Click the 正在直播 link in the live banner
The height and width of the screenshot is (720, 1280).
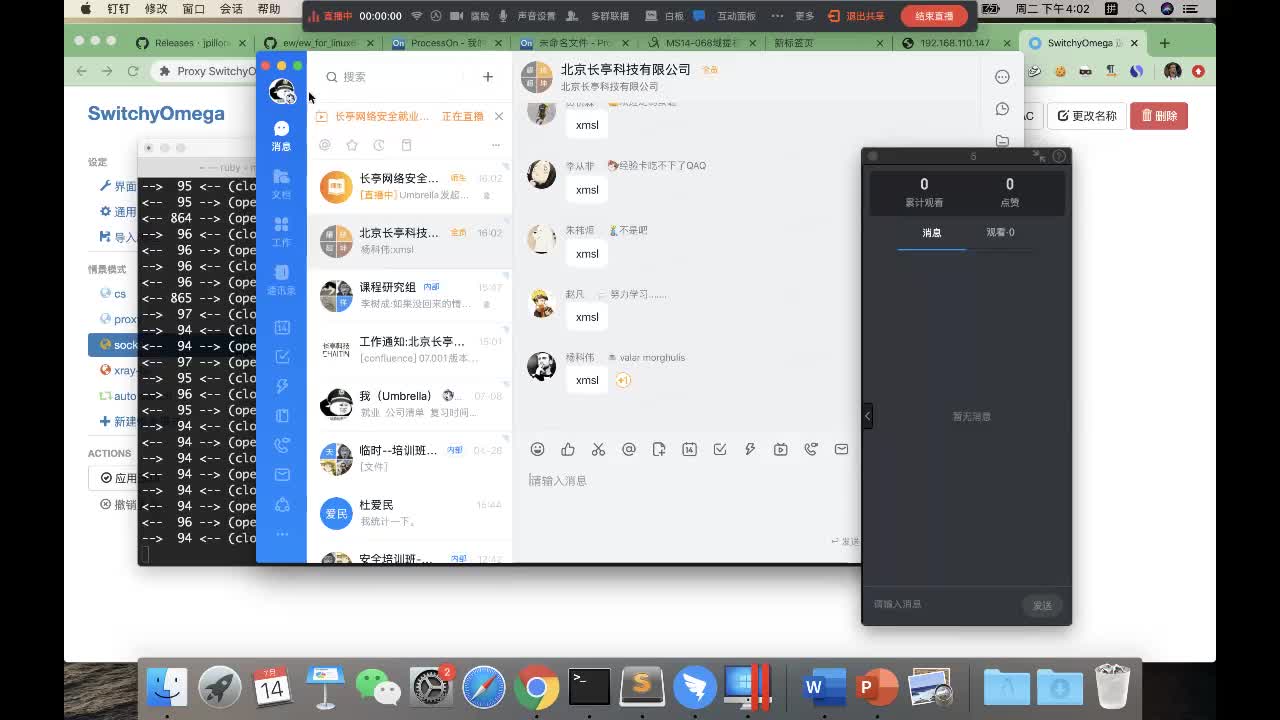click(x=463, y=116)
